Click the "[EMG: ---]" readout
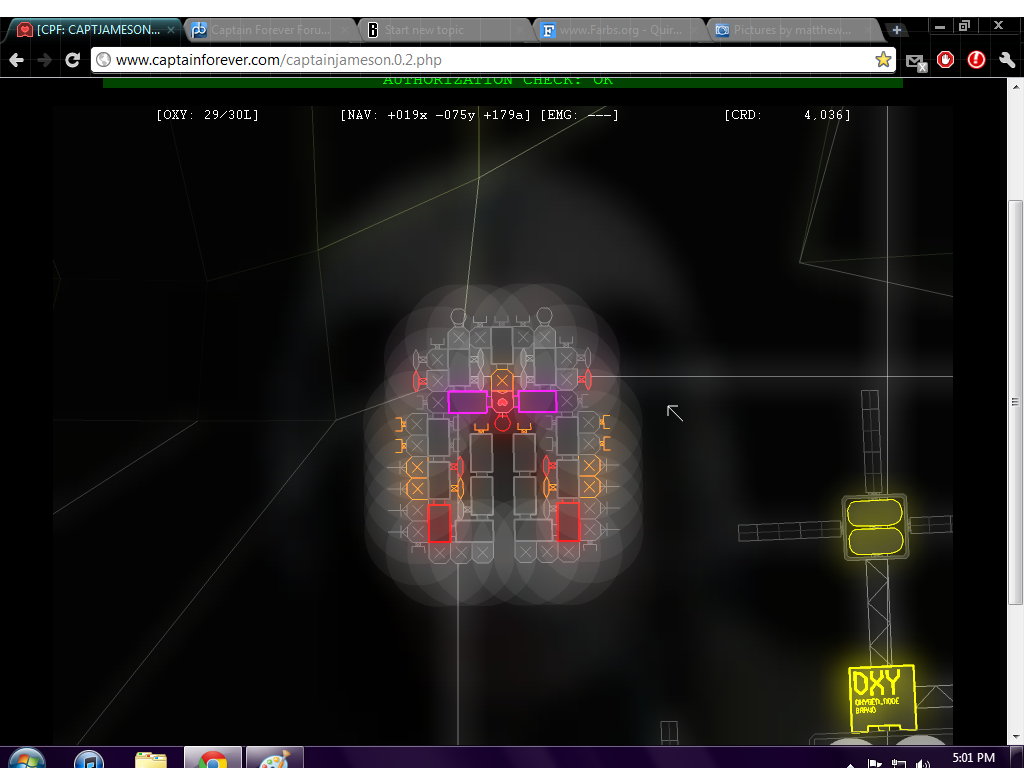Viewport: 1024px width, 768px height. point(579,115)
